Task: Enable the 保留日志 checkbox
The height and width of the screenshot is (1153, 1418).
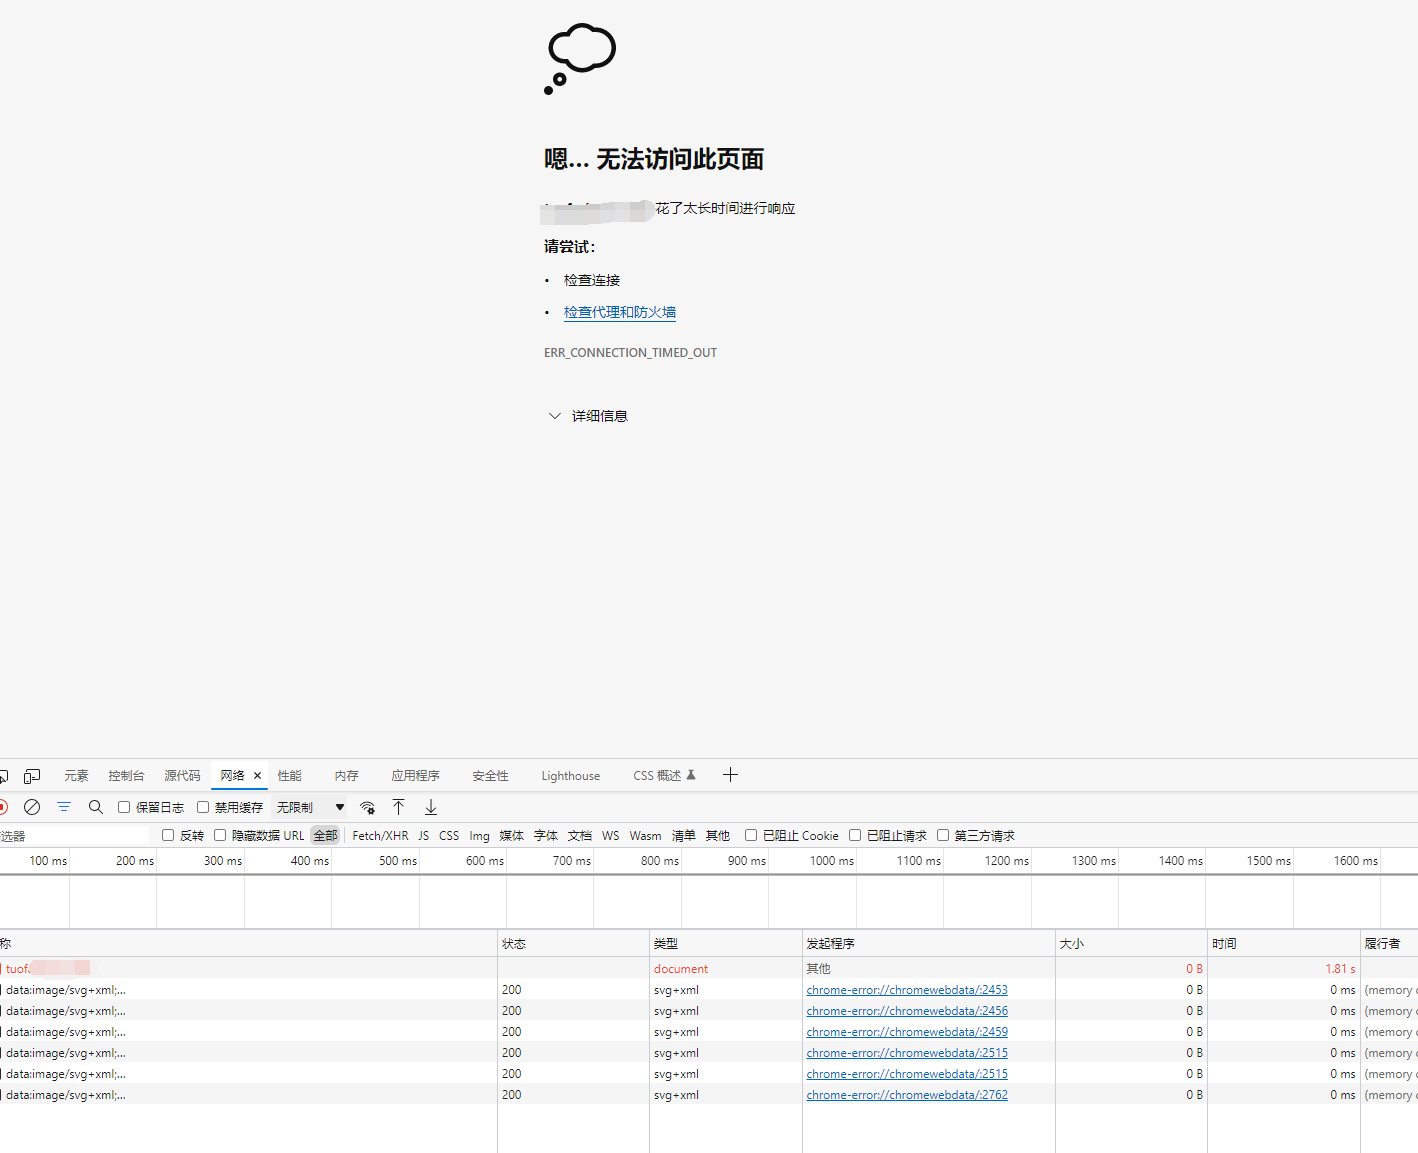Action: coord(123,807)
